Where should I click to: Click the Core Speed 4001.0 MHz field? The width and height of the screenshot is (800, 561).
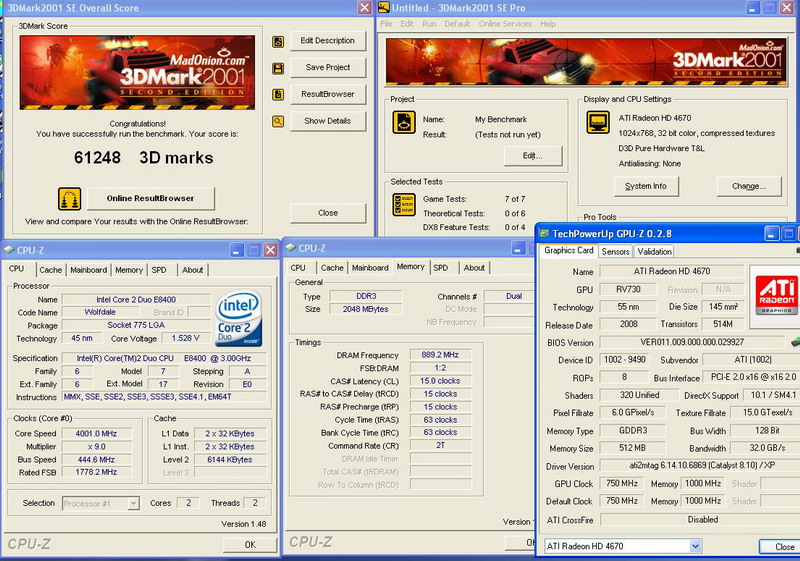pyautogui.click(x=96, y=434)
